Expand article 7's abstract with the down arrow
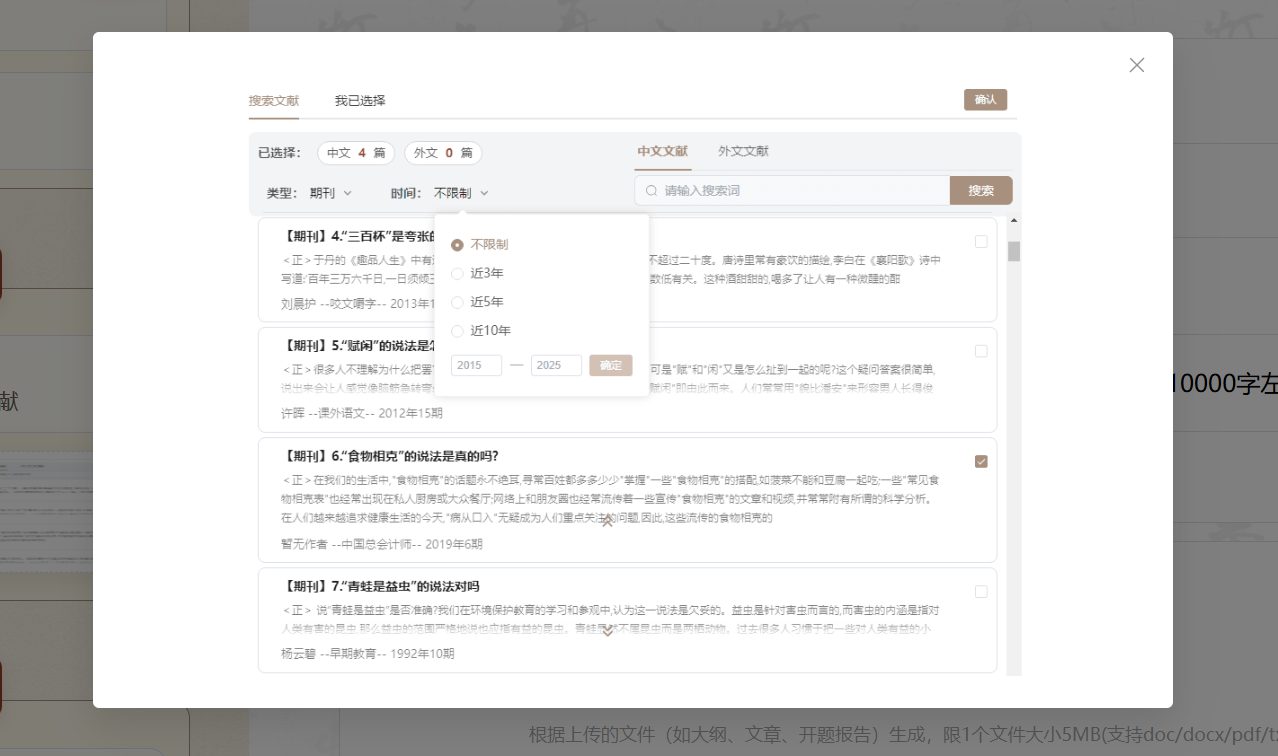The image size is (1278, 756). pyautogui.click(x=607, y=630)
